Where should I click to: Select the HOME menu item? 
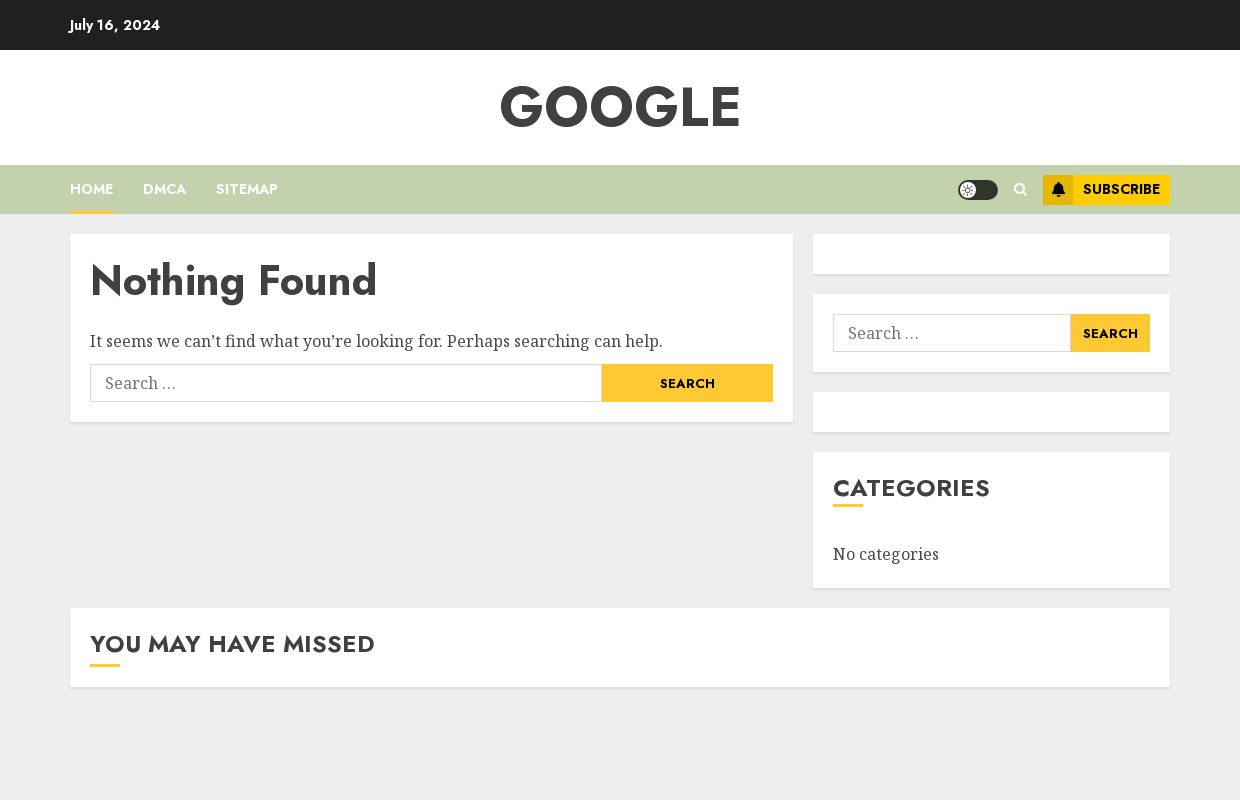pos(91,189)
